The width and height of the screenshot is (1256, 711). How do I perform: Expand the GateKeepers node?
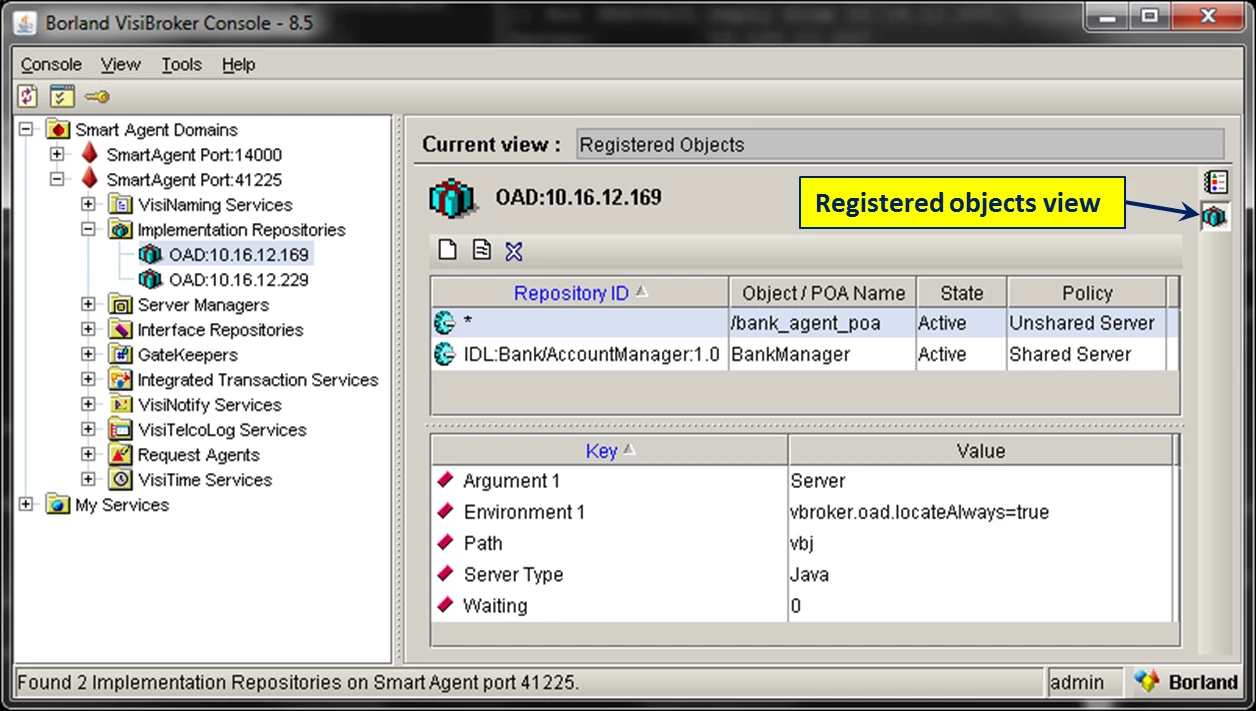pos(89,354)
